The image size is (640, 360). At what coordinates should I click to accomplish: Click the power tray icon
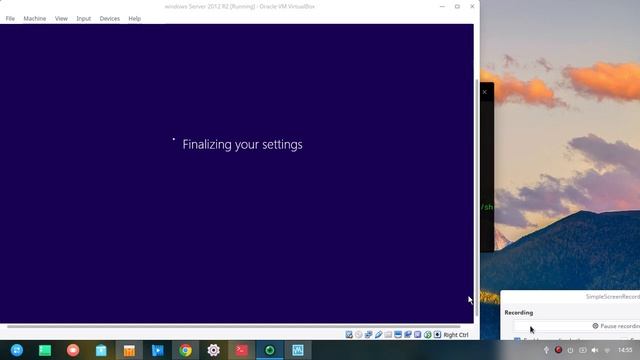click(570, 350)
